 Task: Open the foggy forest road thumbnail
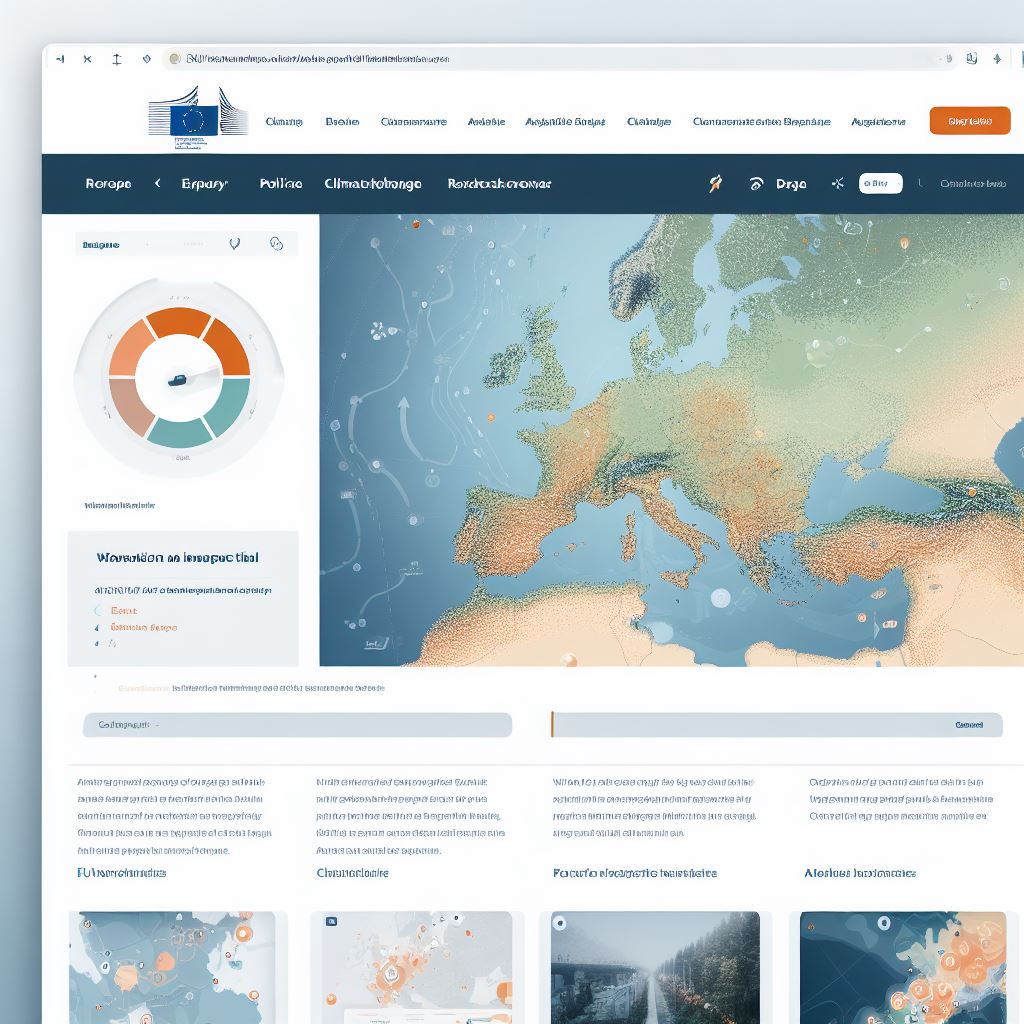pos(655,966)
